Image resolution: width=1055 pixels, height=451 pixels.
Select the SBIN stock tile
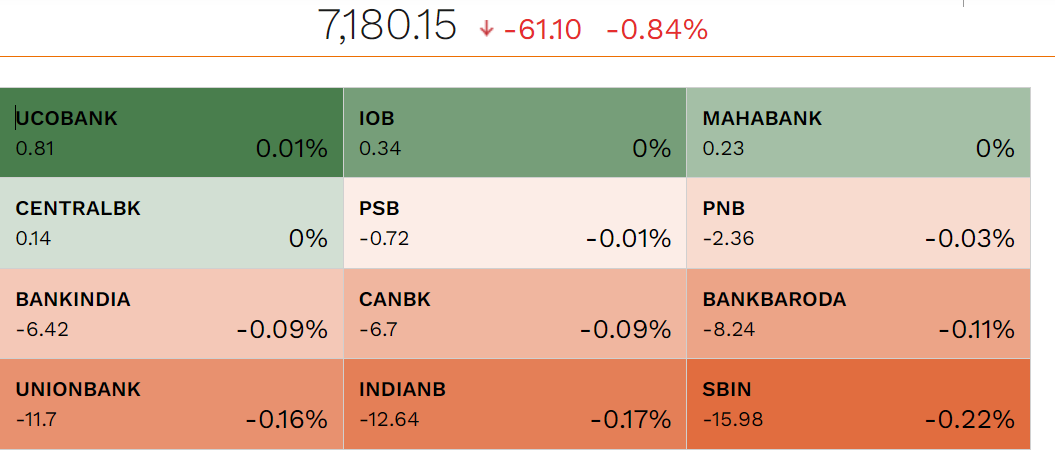[x=857, y=403]
